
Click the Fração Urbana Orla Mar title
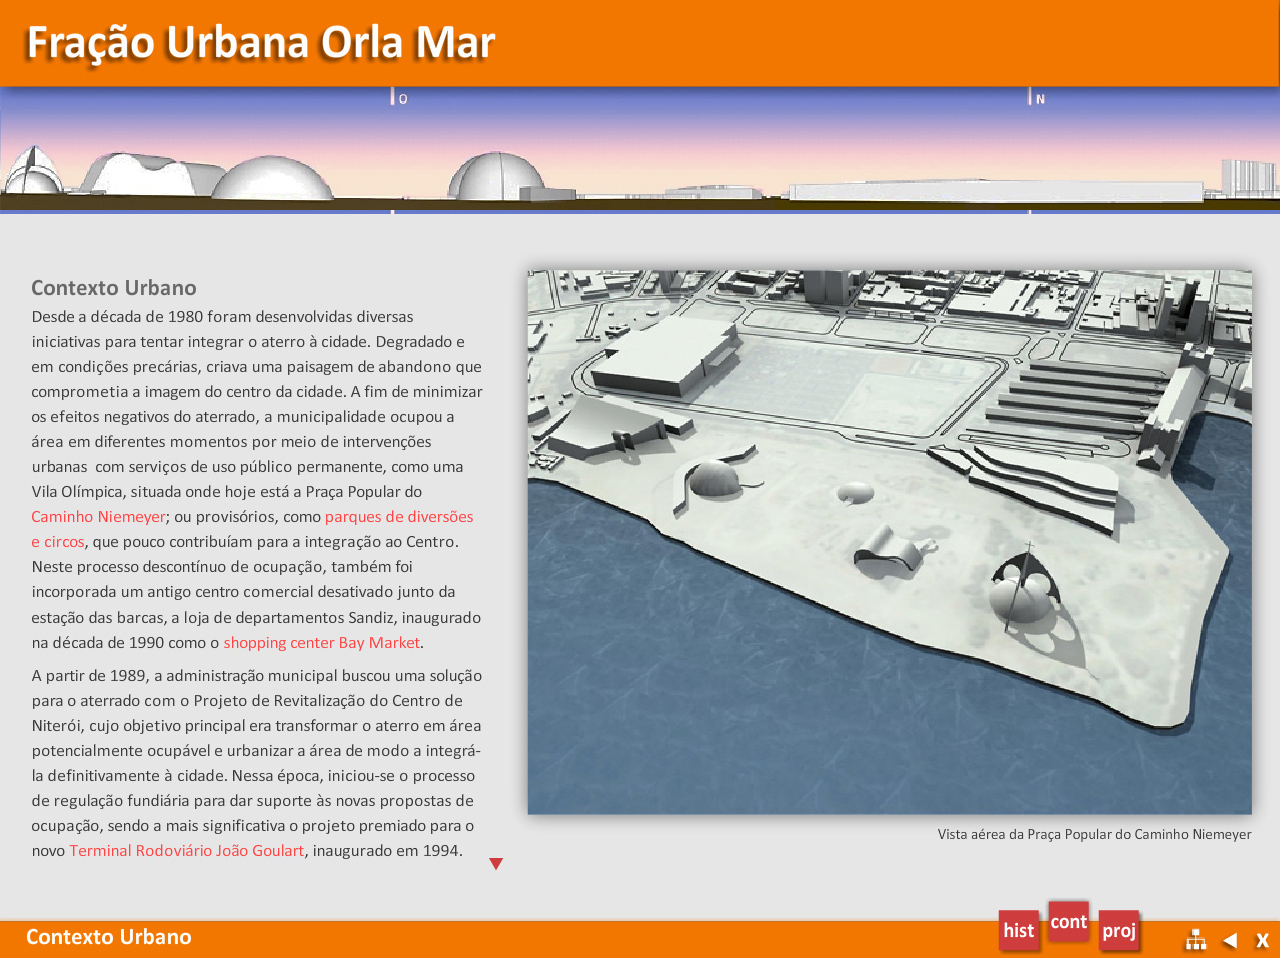coord(261,43)
